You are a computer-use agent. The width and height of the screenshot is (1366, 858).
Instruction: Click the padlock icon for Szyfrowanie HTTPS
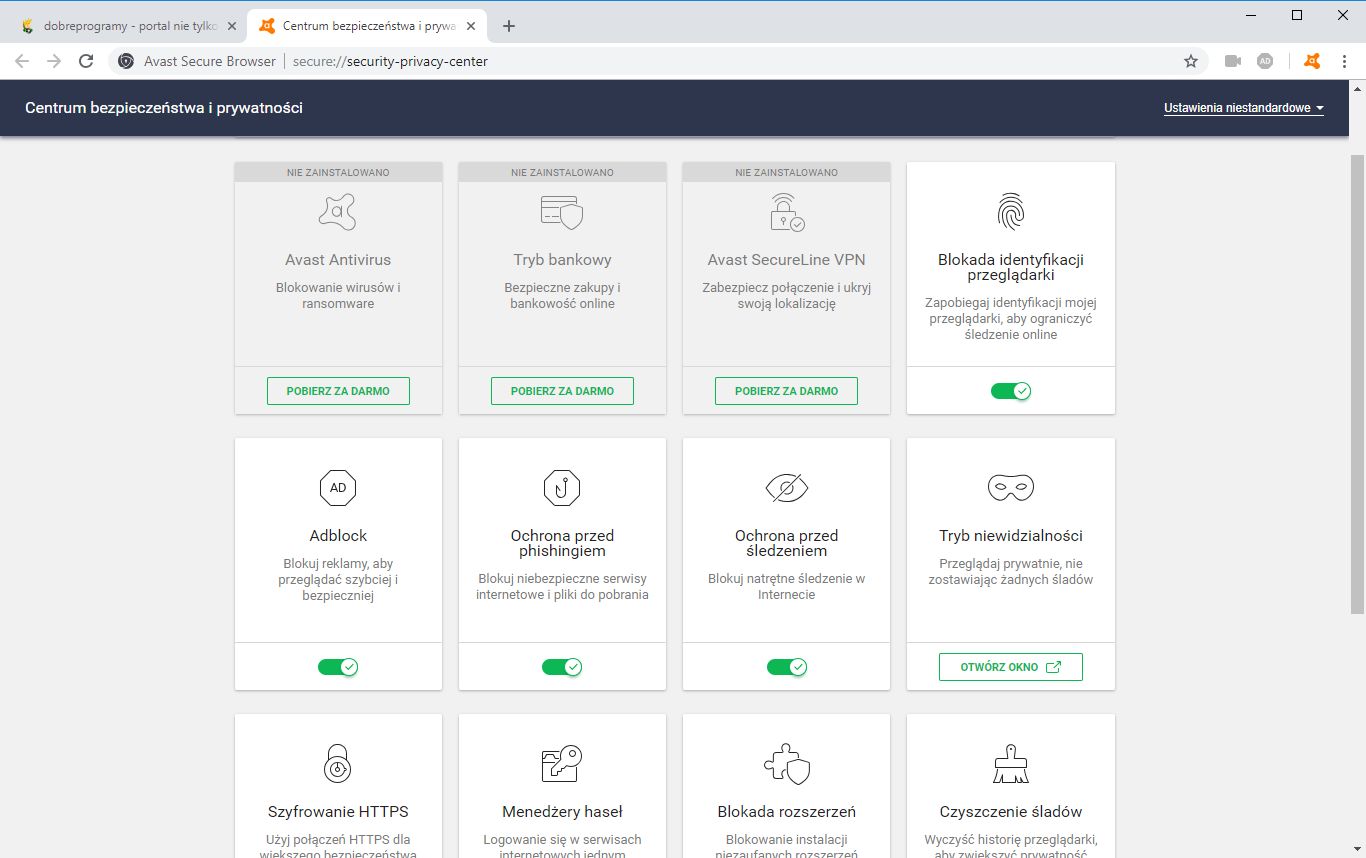click(338, 764)
